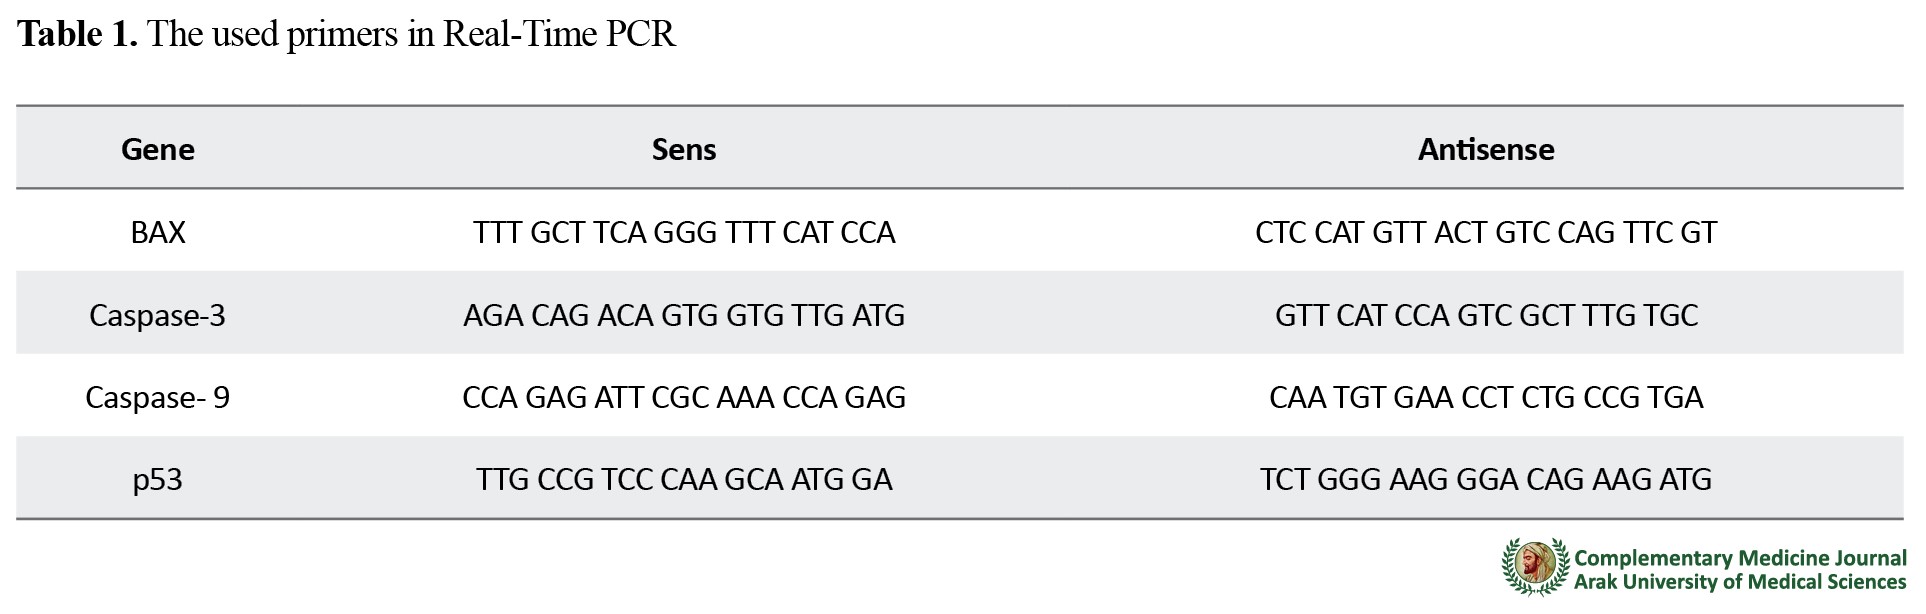Select the Caspase-3 gene cell

pos(158,315)
